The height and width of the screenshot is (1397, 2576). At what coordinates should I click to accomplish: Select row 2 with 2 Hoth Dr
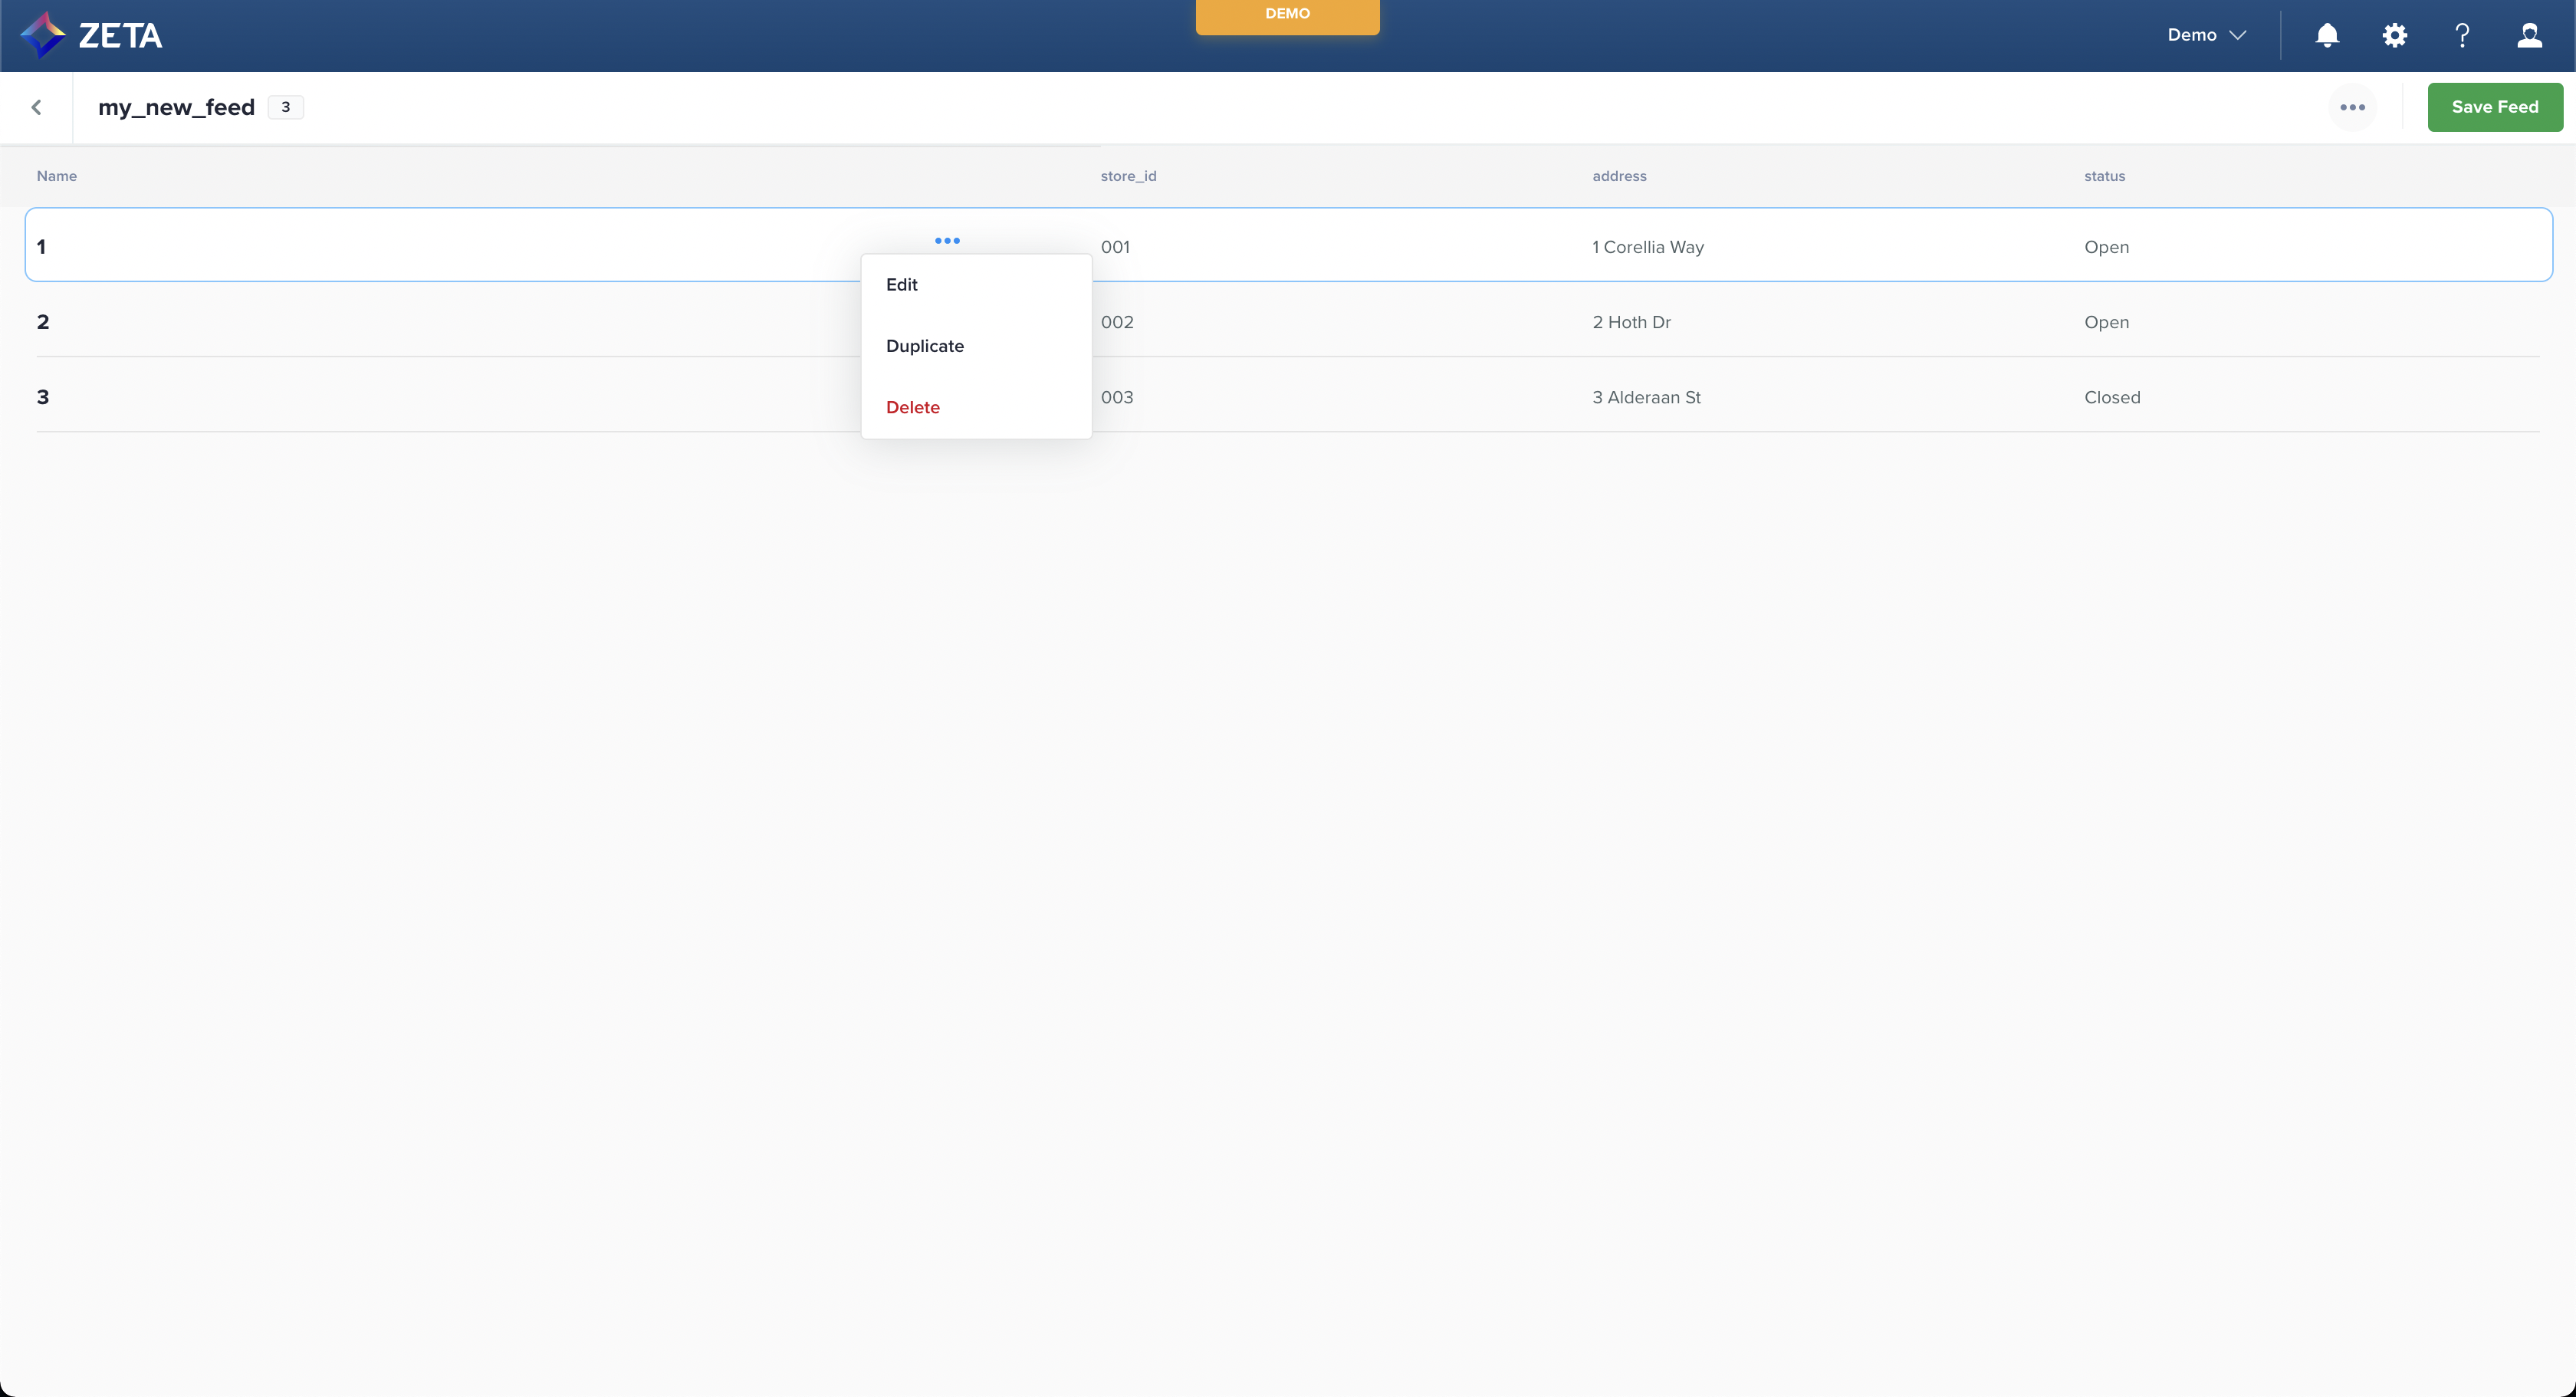(1631, 322)
